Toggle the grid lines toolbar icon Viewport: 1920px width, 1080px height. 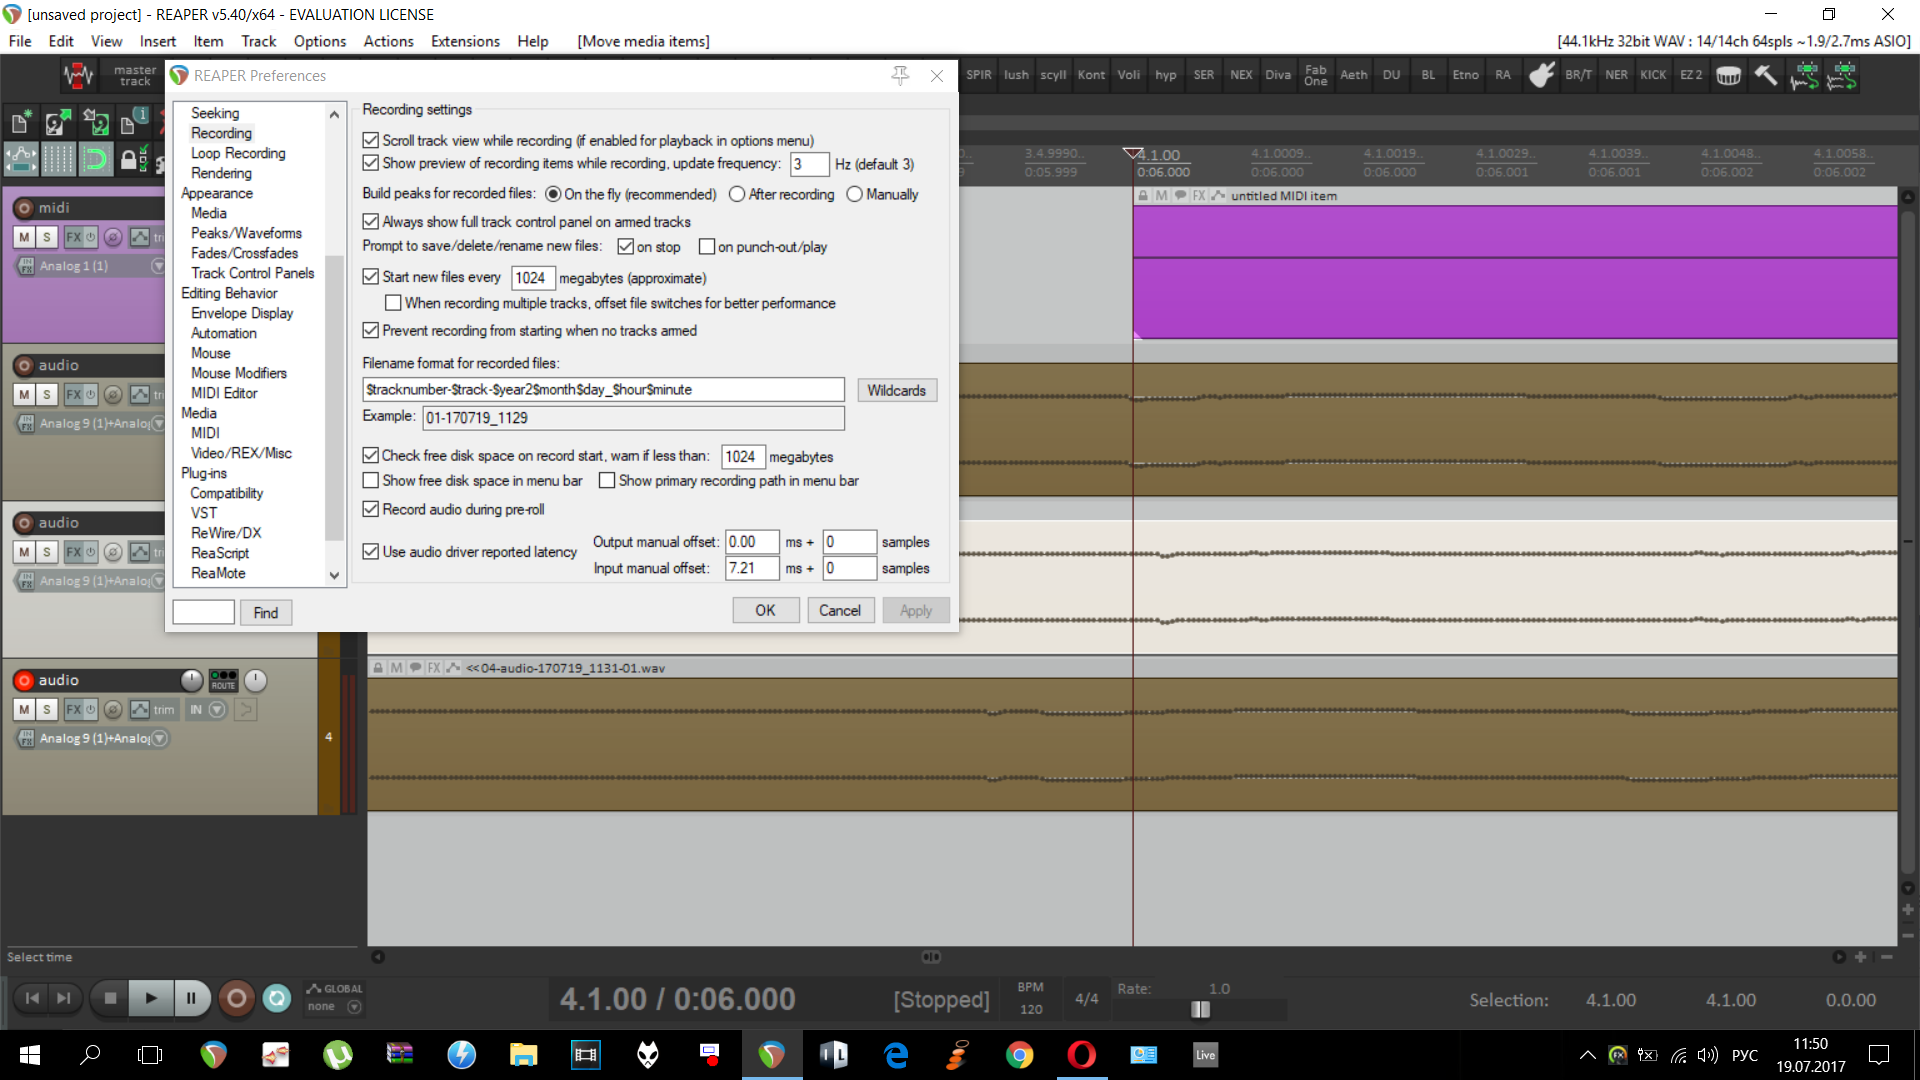click(x=57, y=159)
